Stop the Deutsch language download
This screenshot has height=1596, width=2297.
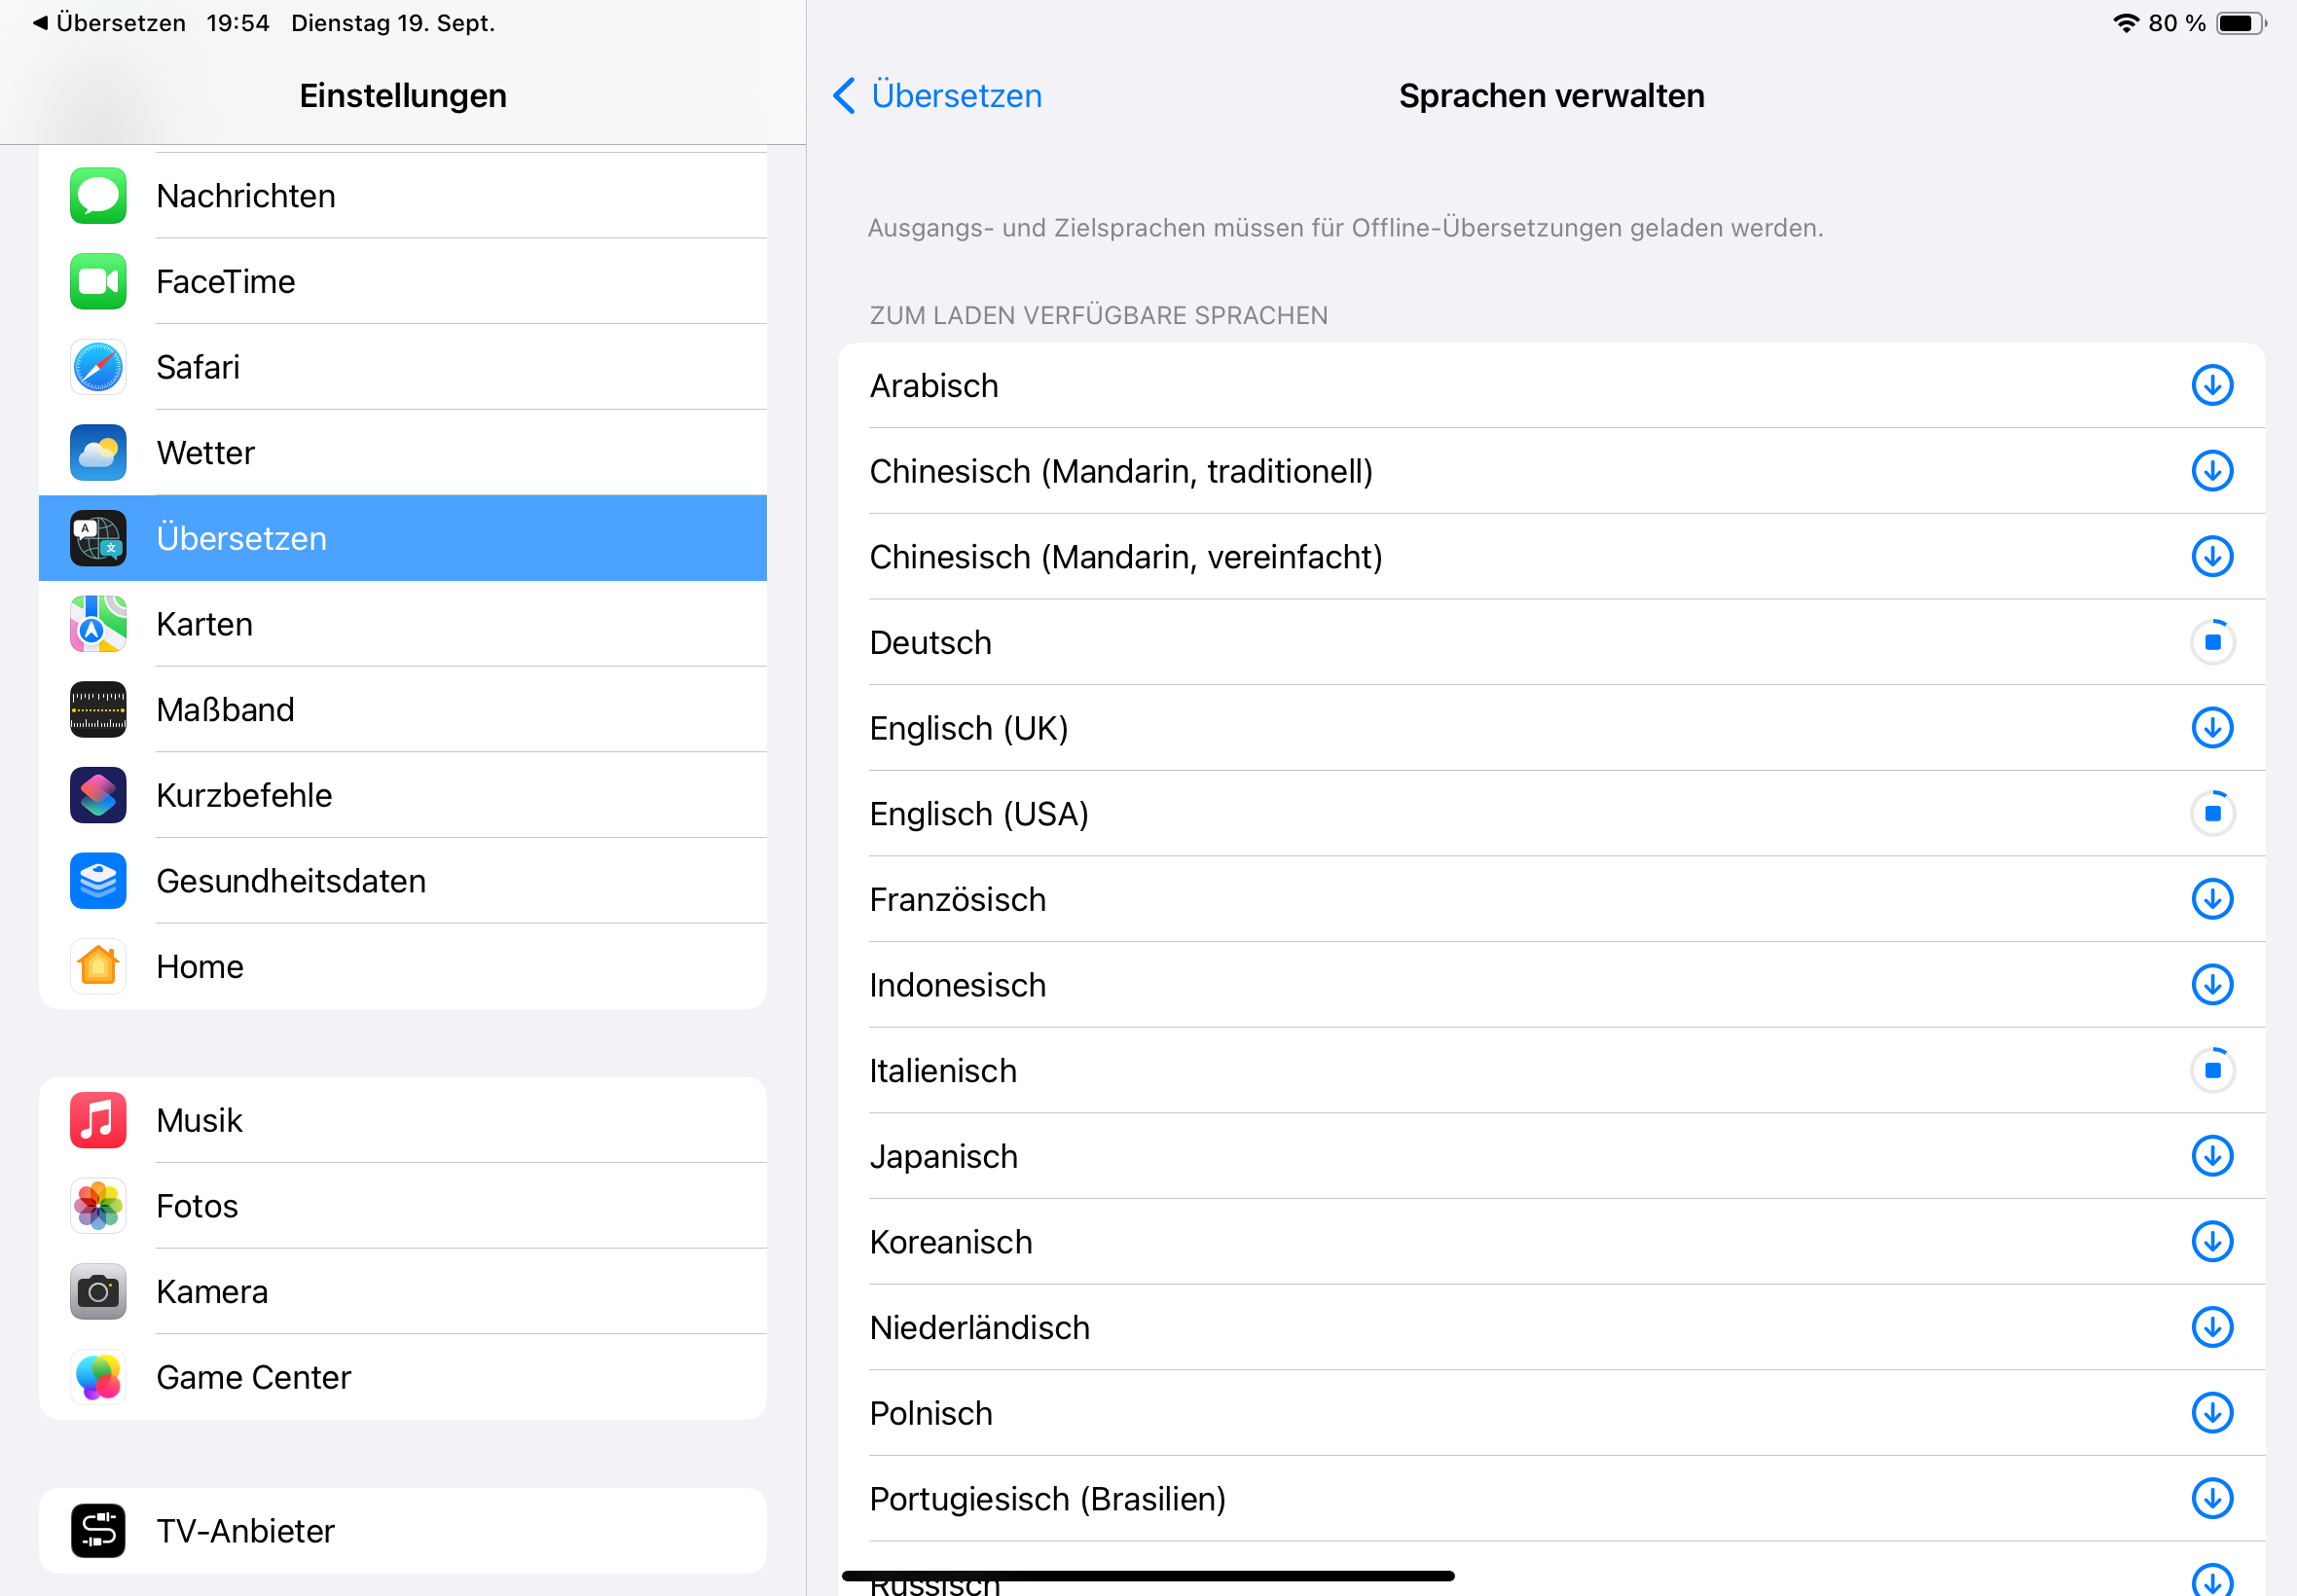2211,642
